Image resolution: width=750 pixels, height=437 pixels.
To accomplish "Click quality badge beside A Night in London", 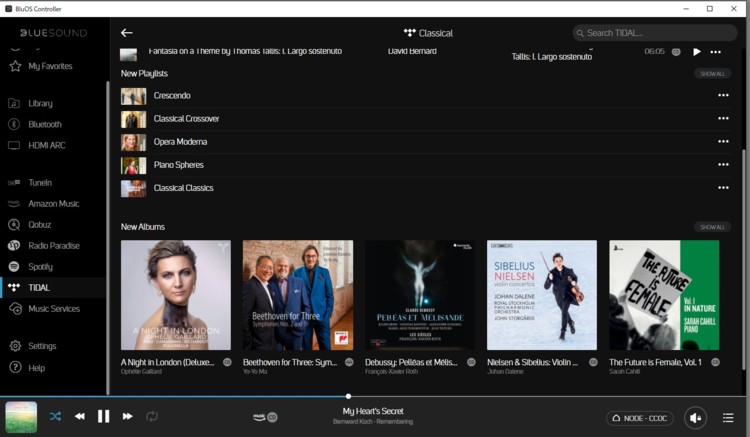I will coord(227,362).
